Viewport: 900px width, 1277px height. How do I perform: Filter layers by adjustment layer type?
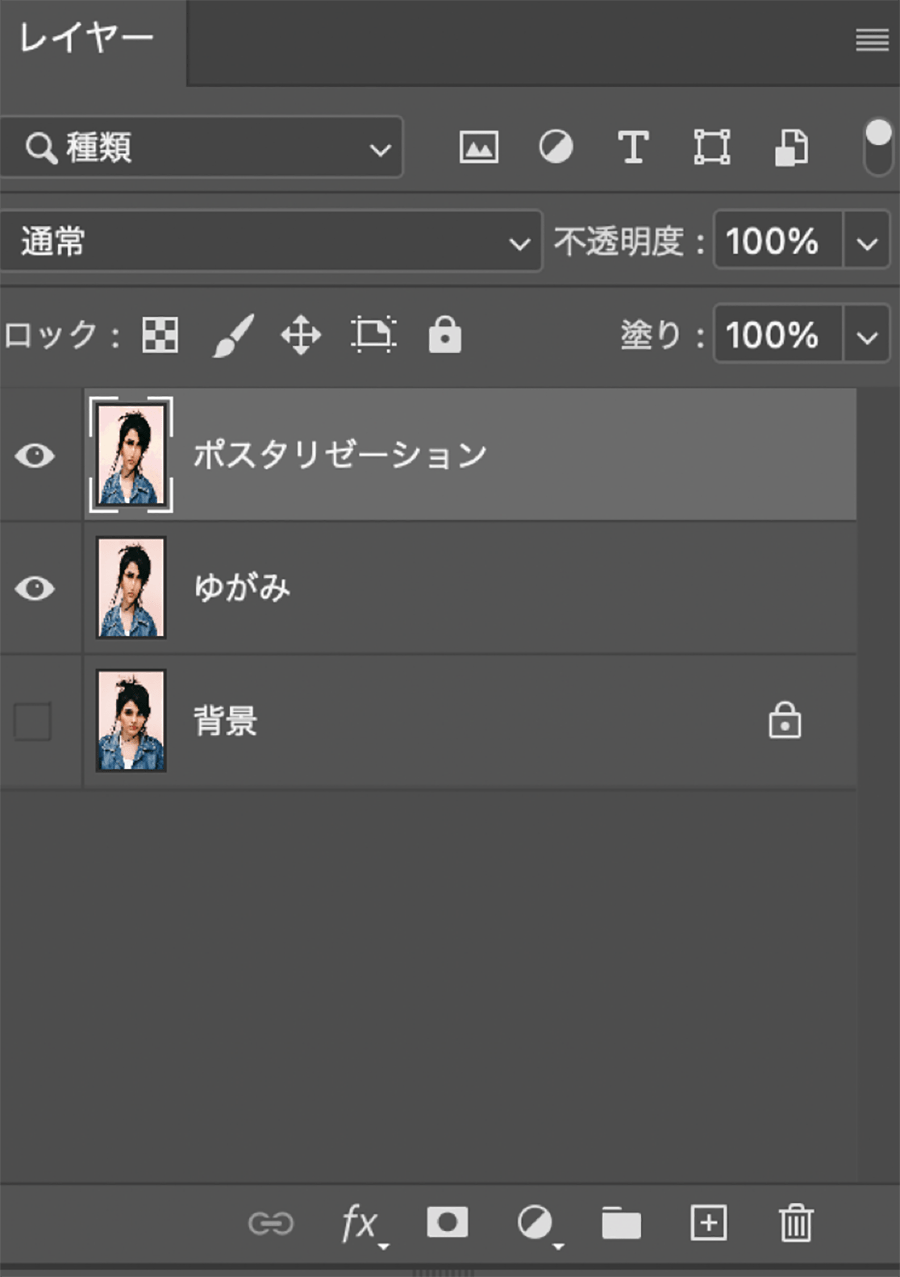[x=556, y=148]
